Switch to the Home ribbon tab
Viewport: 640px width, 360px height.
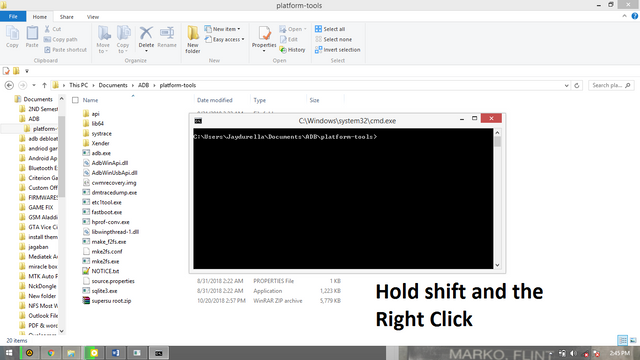pyautogui.click(x=40, y=17)
